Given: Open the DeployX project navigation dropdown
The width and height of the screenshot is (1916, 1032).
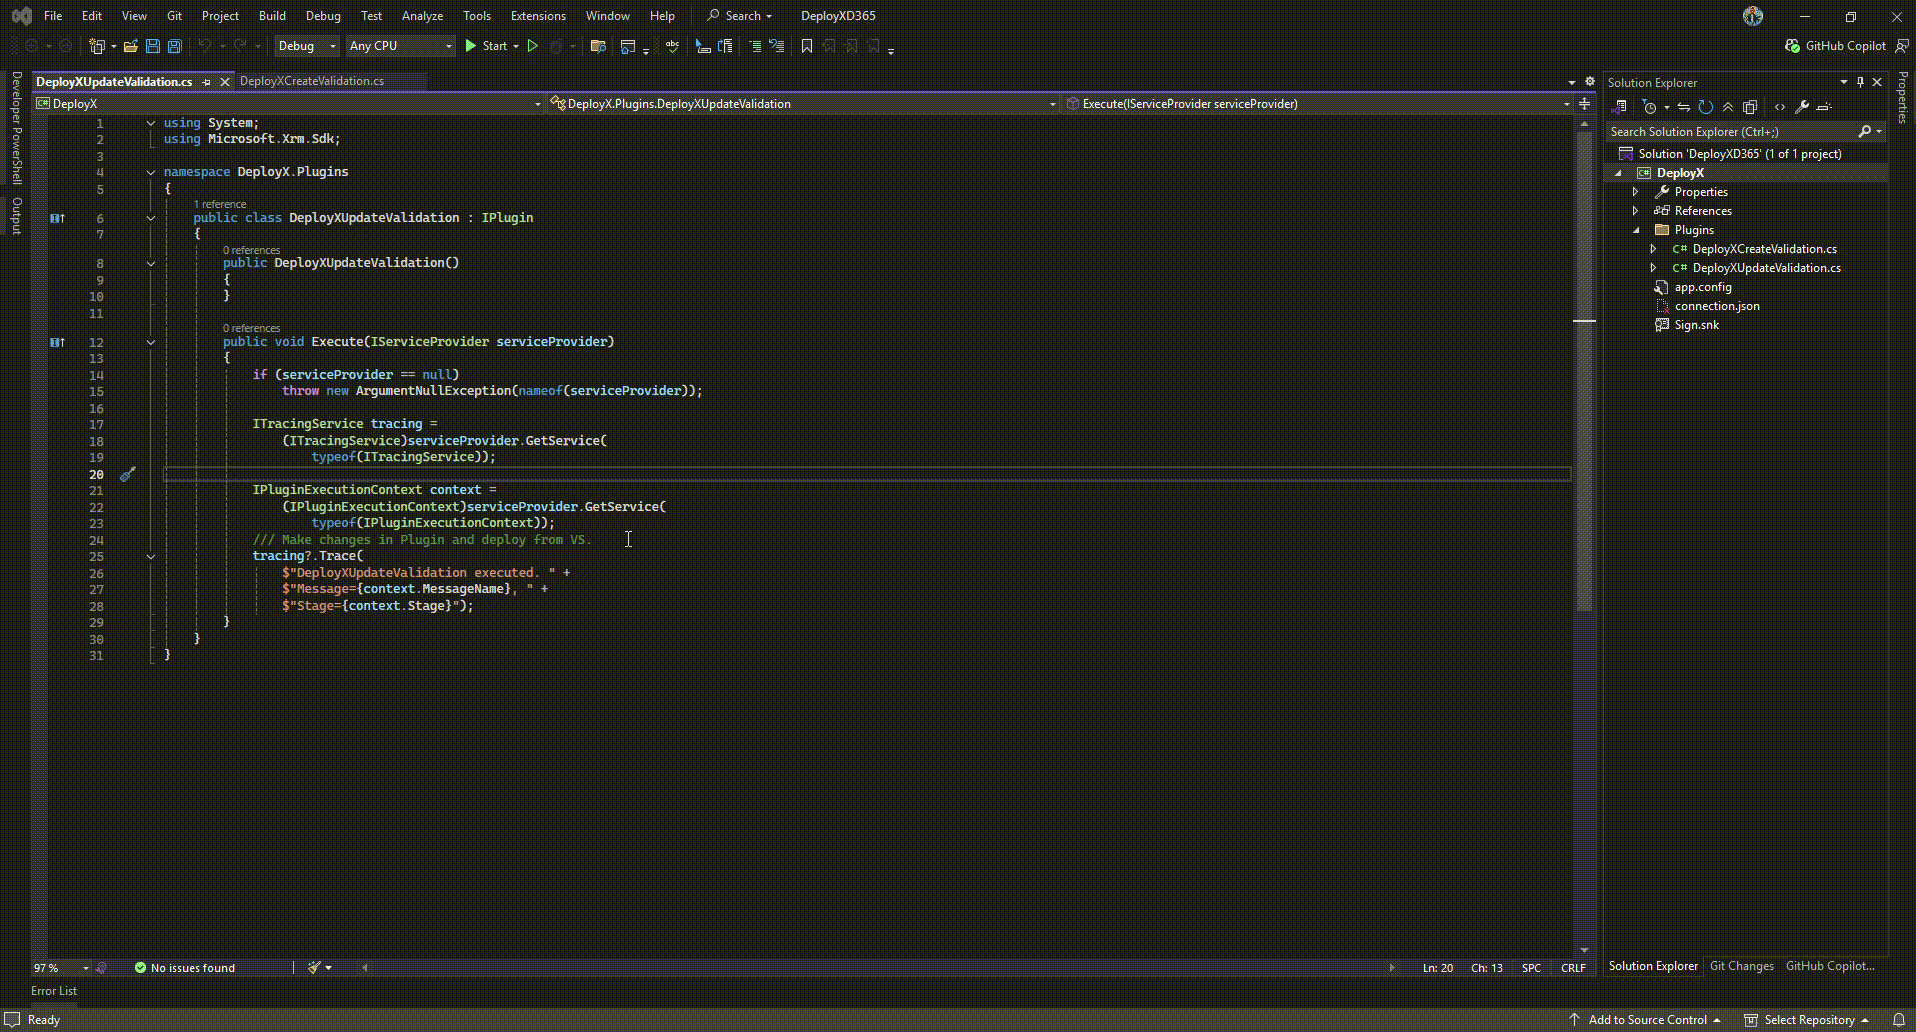Looking at the screenshot, I should click(x=289, y=104).
